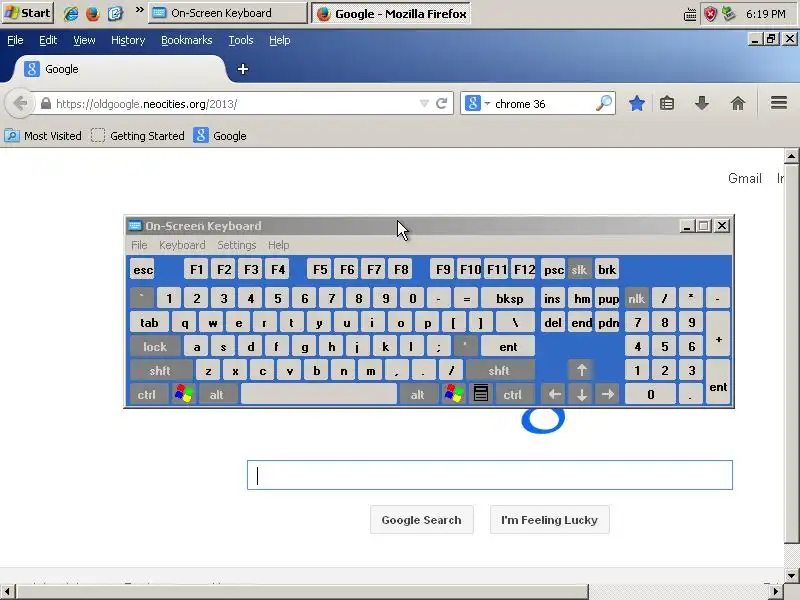Click the right arrow key on the keyboard
The image size is (800, 600).
pyautogui.click(x=607, y=394)
